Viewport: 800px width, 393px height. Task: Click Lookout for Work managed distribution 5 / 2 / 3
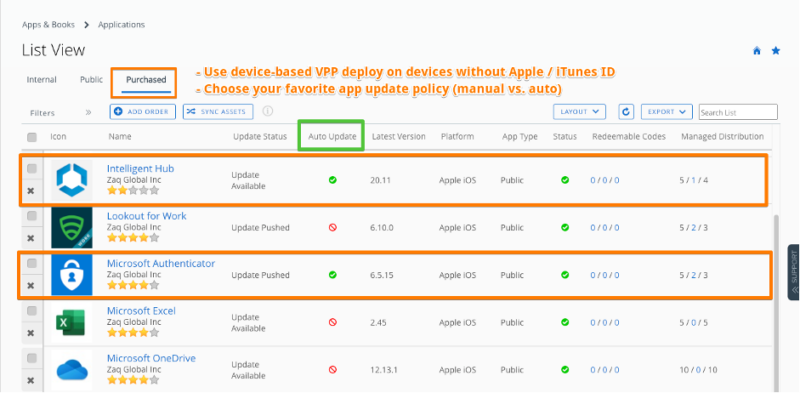(693, 228)
